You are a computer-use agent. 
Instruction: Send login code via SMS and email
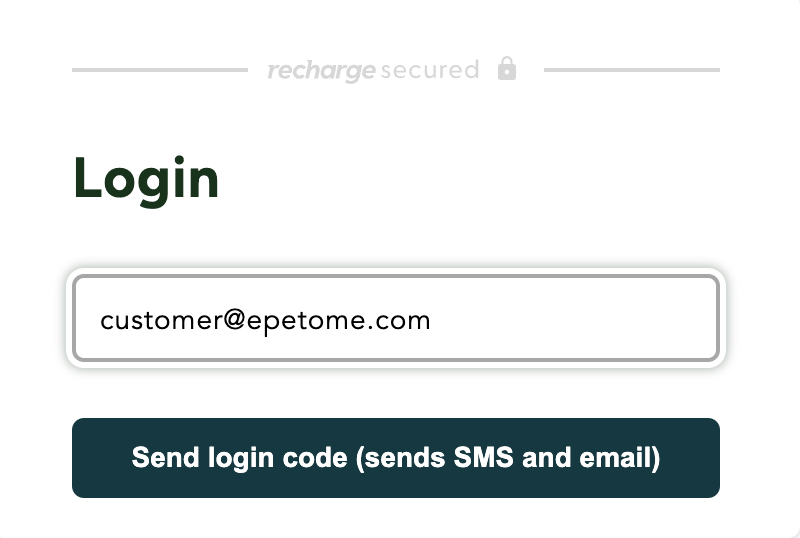click(396, 458)
